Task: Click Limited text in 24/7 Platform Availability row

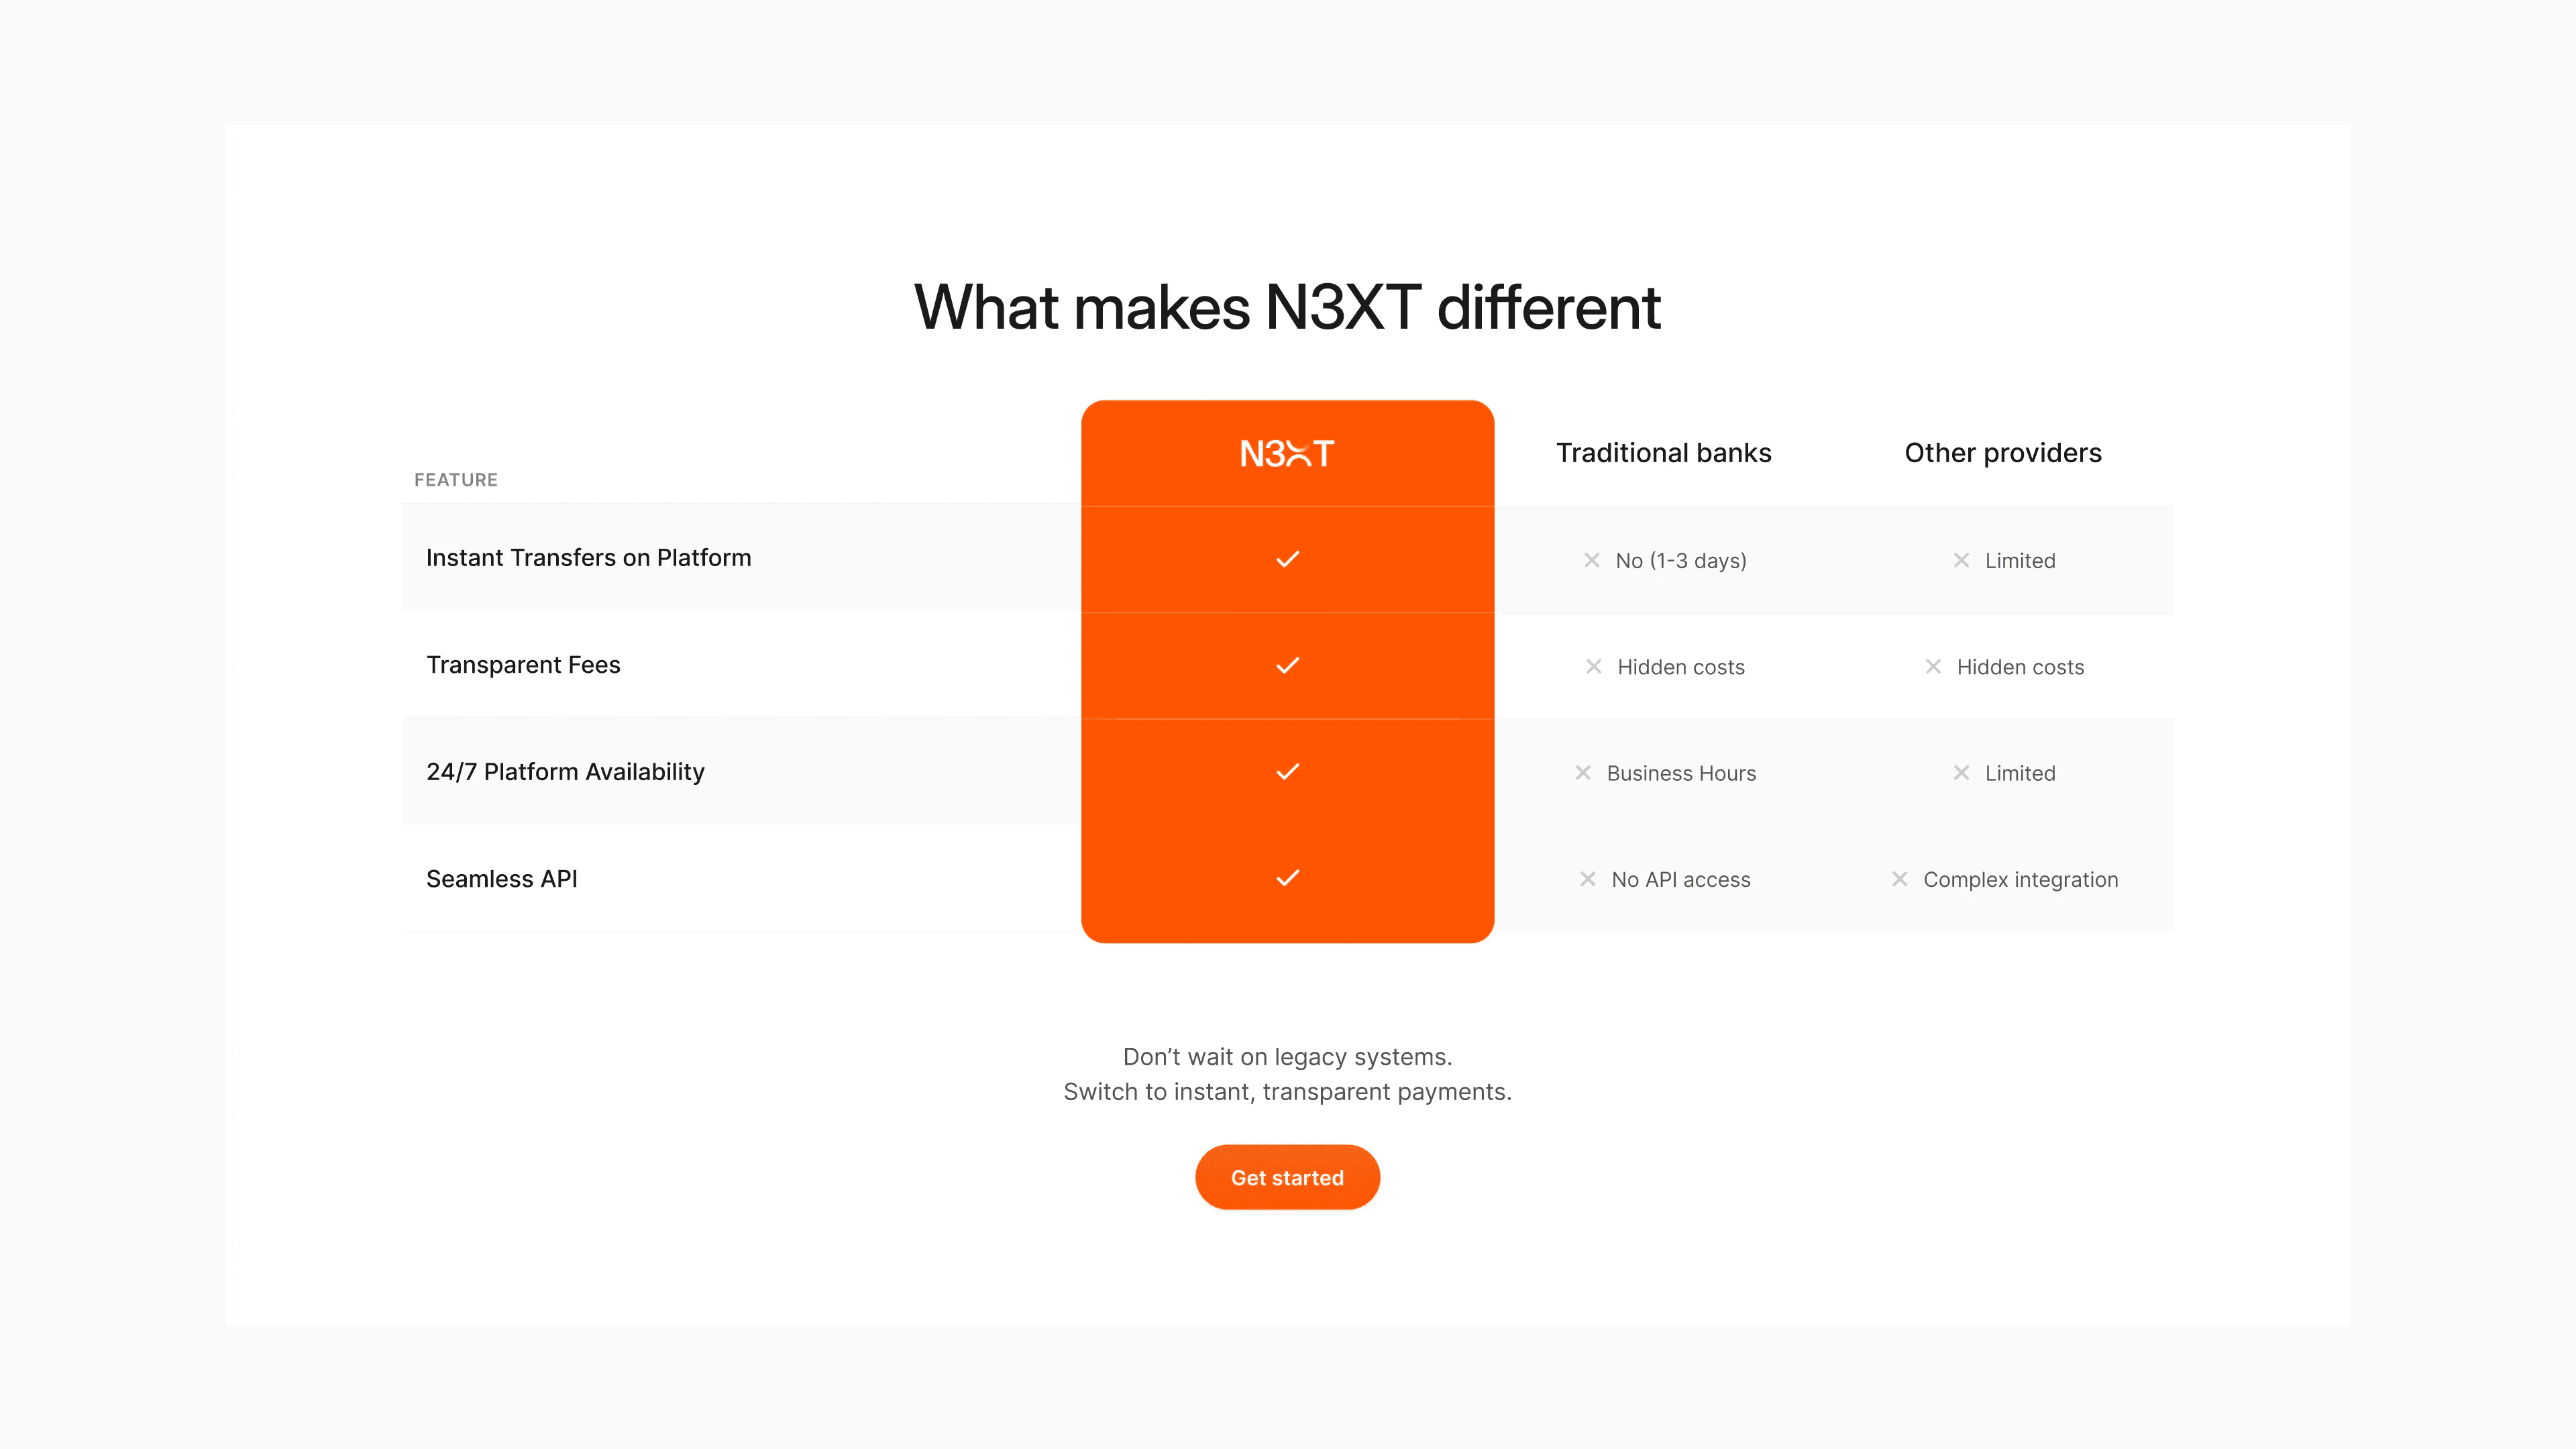Action: [2020, 773]
